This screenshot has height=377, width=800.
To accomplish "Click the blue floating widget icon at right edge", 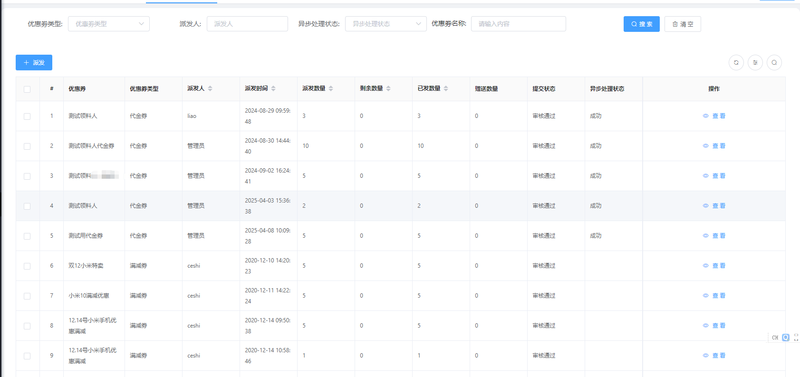I will click(x=786, y=337).
